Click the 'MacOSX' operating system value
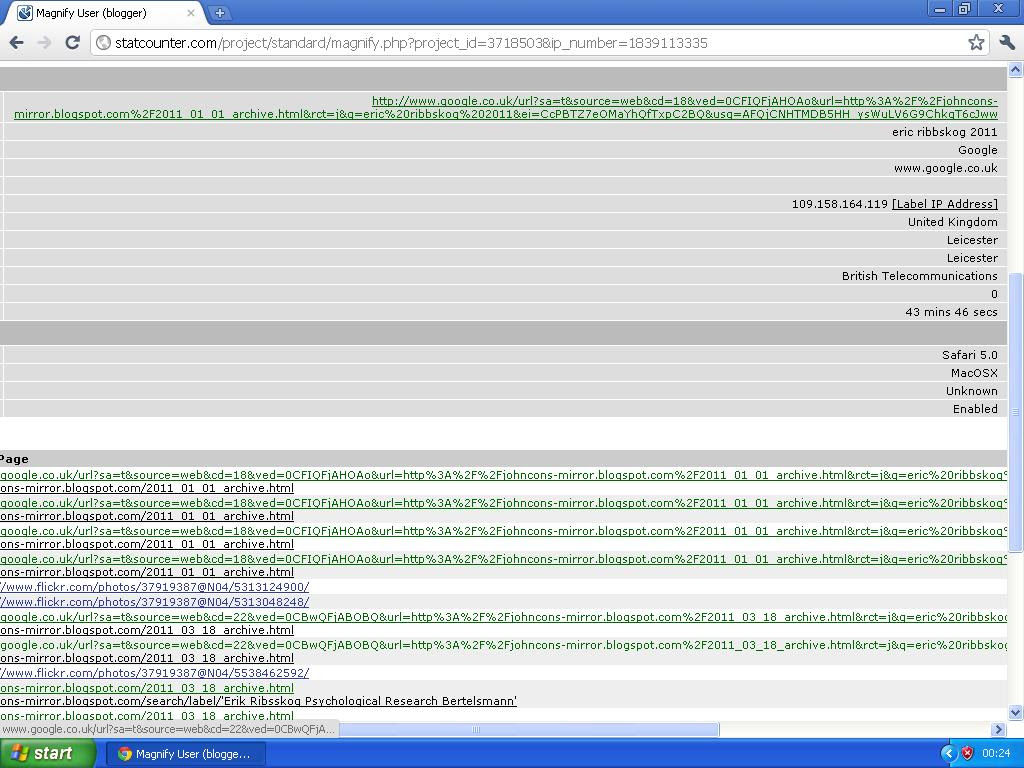Image resolution: width=1024 pixels, height=768 pixels. [974, 373]
